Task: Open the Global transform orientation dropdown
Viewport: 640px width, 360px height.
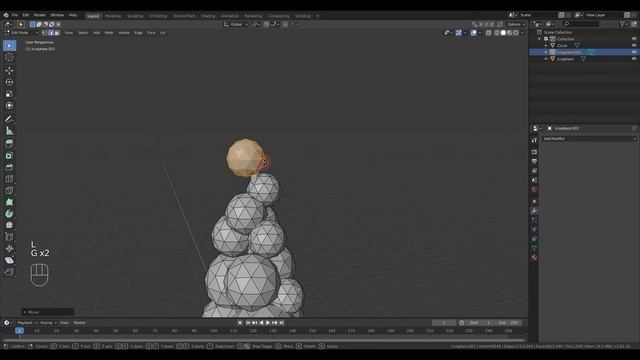Action: click(x=236, y=24)
